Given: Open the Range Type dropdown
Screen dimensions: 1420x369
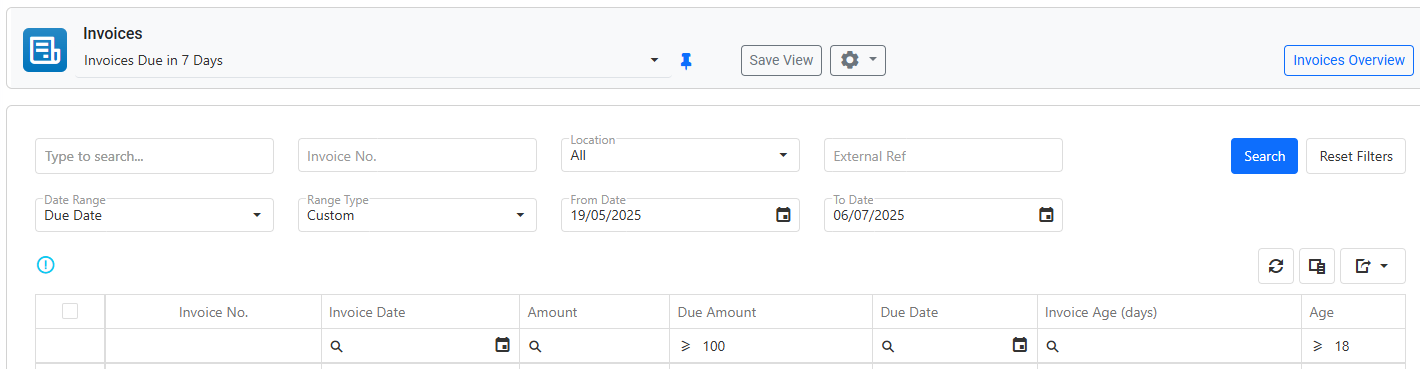Looking at the screenshot, I should [x=417, y=215].
